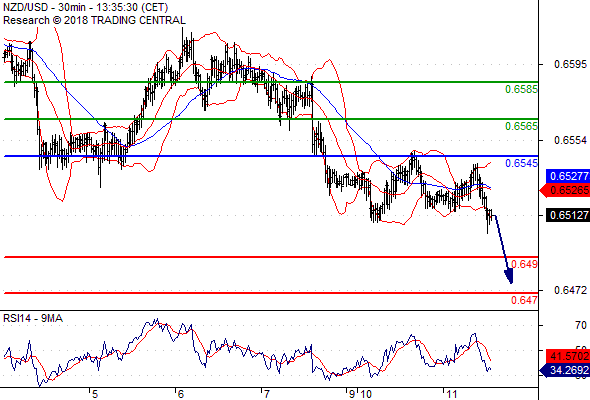Select the 0.6545 blue pivot label

pyautogui.click(x=522, y=163)
